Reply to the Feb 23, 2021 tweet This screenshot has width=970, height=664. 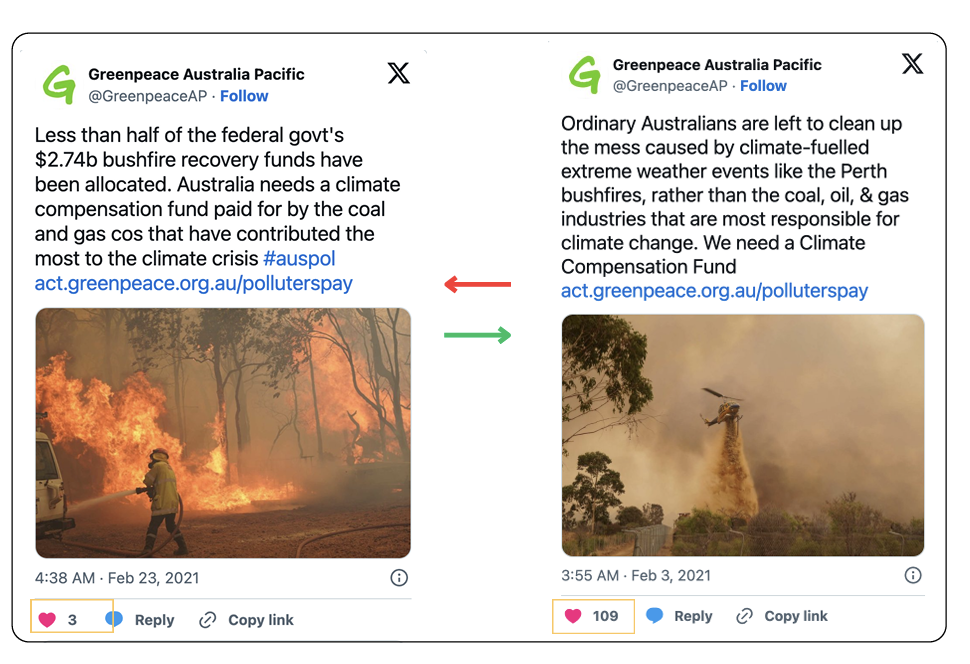(x=153, y=620)
